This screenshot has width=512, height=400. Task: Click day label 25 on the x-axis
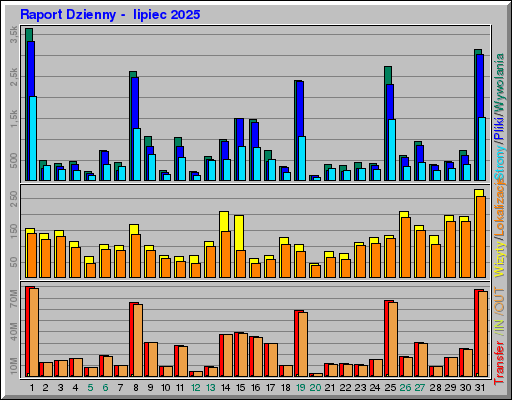pyautogui.click(x=390, y=388)
